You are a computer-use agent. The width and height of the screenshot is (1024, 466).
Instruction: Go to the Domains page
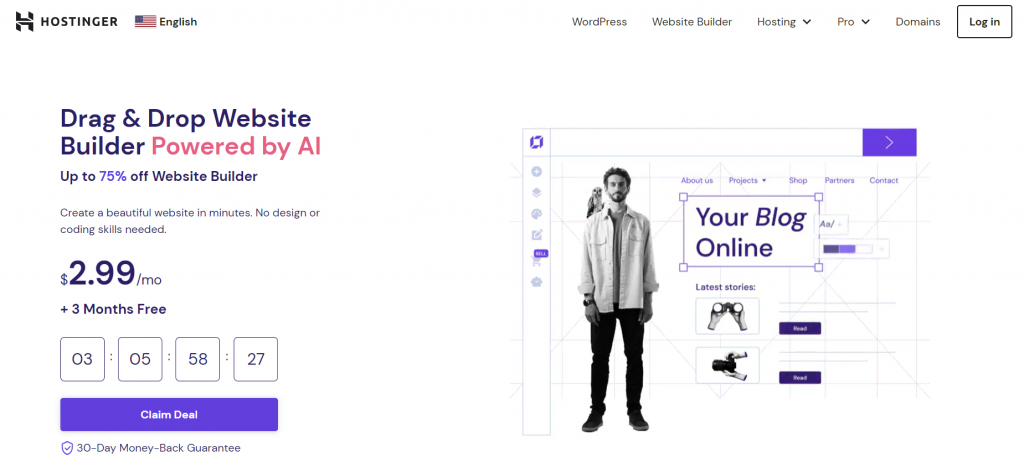coord(918,22)
